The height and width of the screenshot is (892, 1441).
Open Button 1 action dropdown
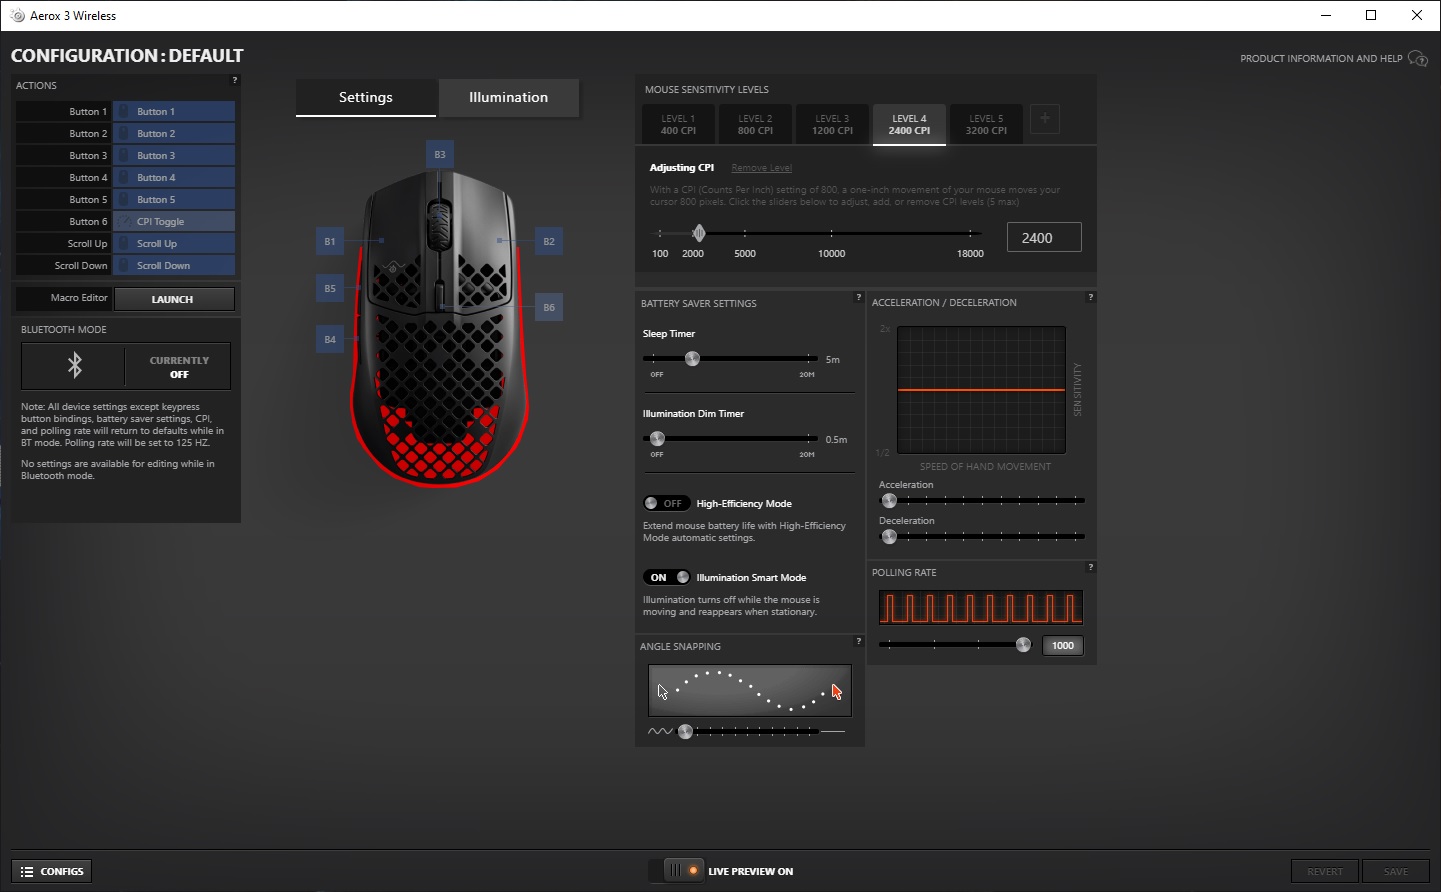[x=174, y=111]
